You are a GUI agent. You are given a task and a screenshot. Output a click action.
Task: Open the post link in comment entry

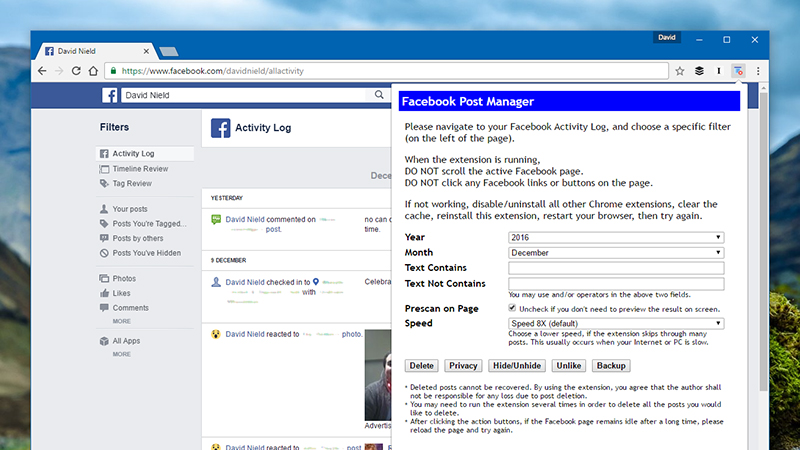pyautogui.click(x=273, y=230)
